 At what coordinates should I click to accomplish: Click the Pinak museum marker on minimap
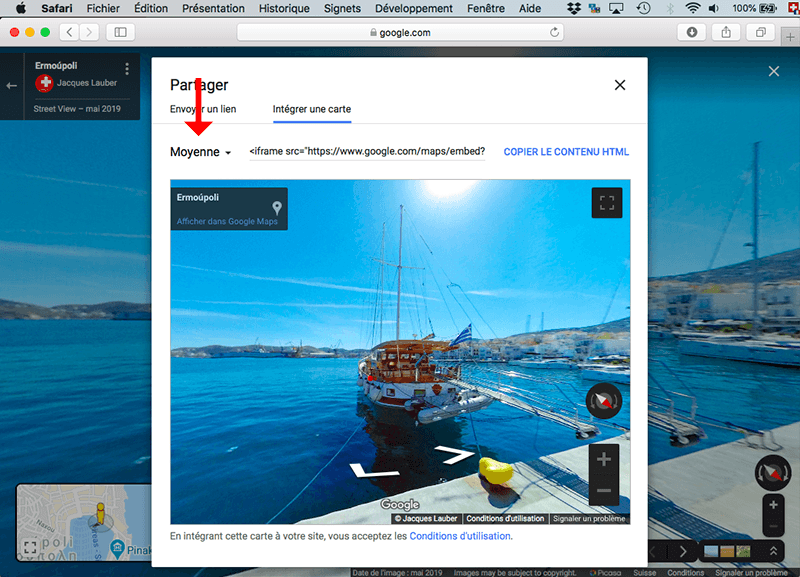[x=117, y=548]
